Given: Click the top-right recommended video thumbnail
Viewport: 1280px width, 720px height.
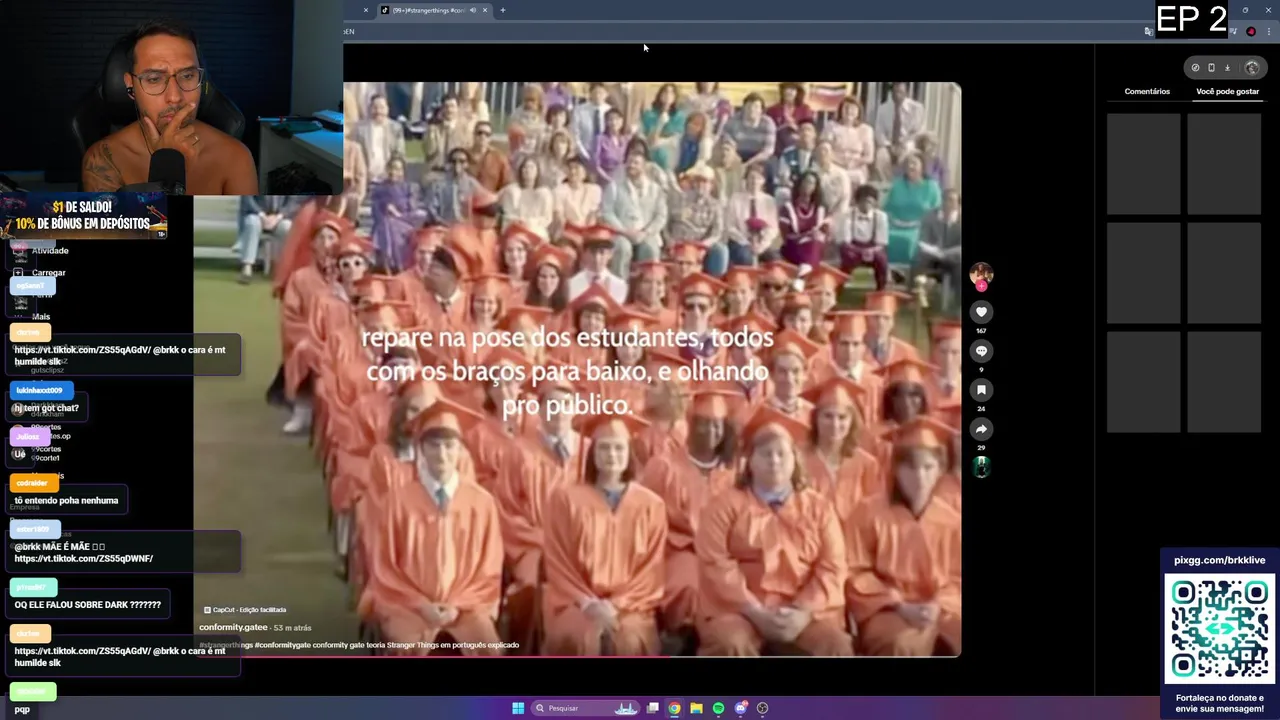Looking at the screenshot, I should [1224, 164].
